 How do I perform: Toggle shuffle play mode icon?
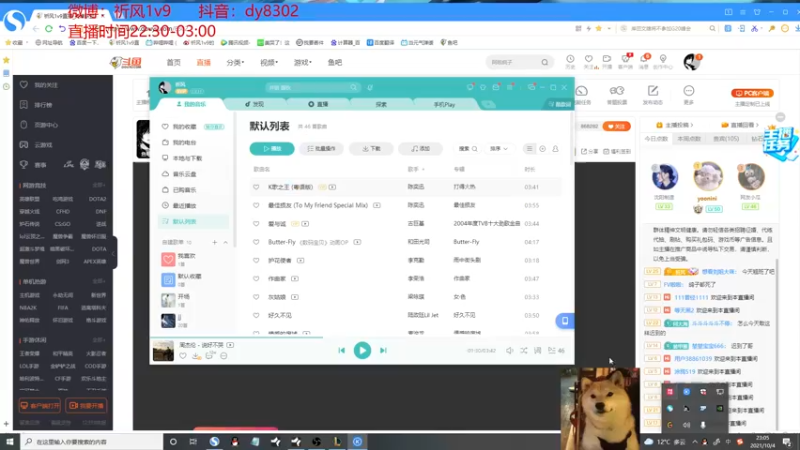[523, 351]
